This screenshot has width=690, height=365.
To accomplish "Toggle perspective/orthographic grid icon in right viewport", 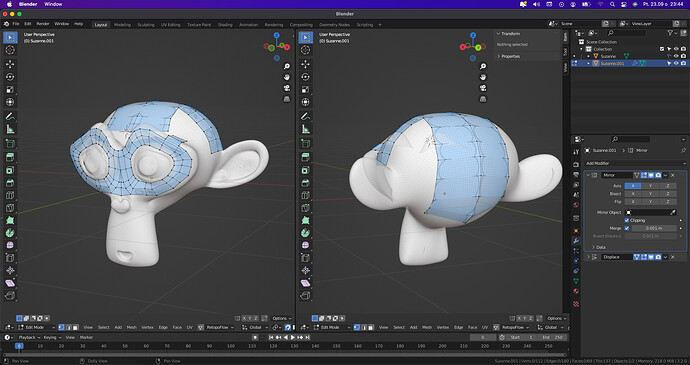I will point(483,99).
